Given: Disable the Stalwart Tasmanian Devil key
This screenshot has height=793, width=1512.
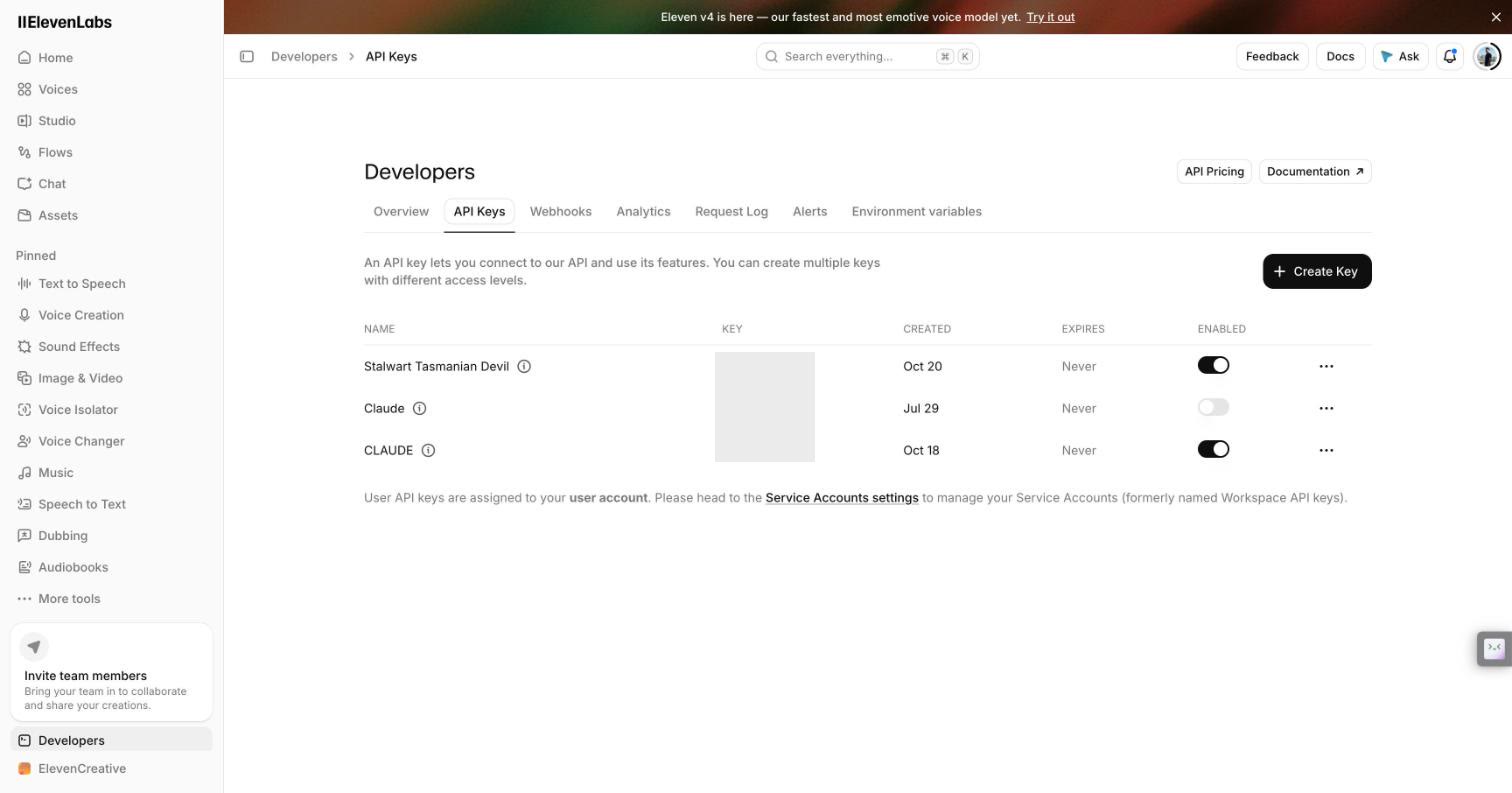Looking at the screenshot, I should (1213, 366).
